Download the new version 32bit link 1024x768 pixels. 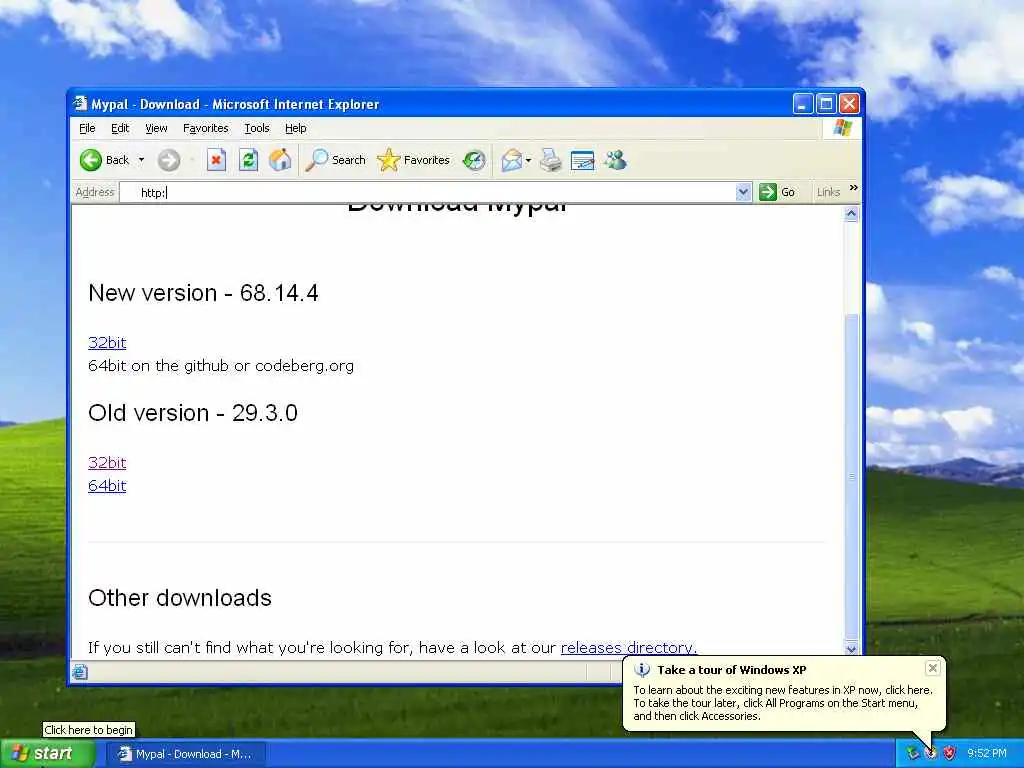pos(107,342)
